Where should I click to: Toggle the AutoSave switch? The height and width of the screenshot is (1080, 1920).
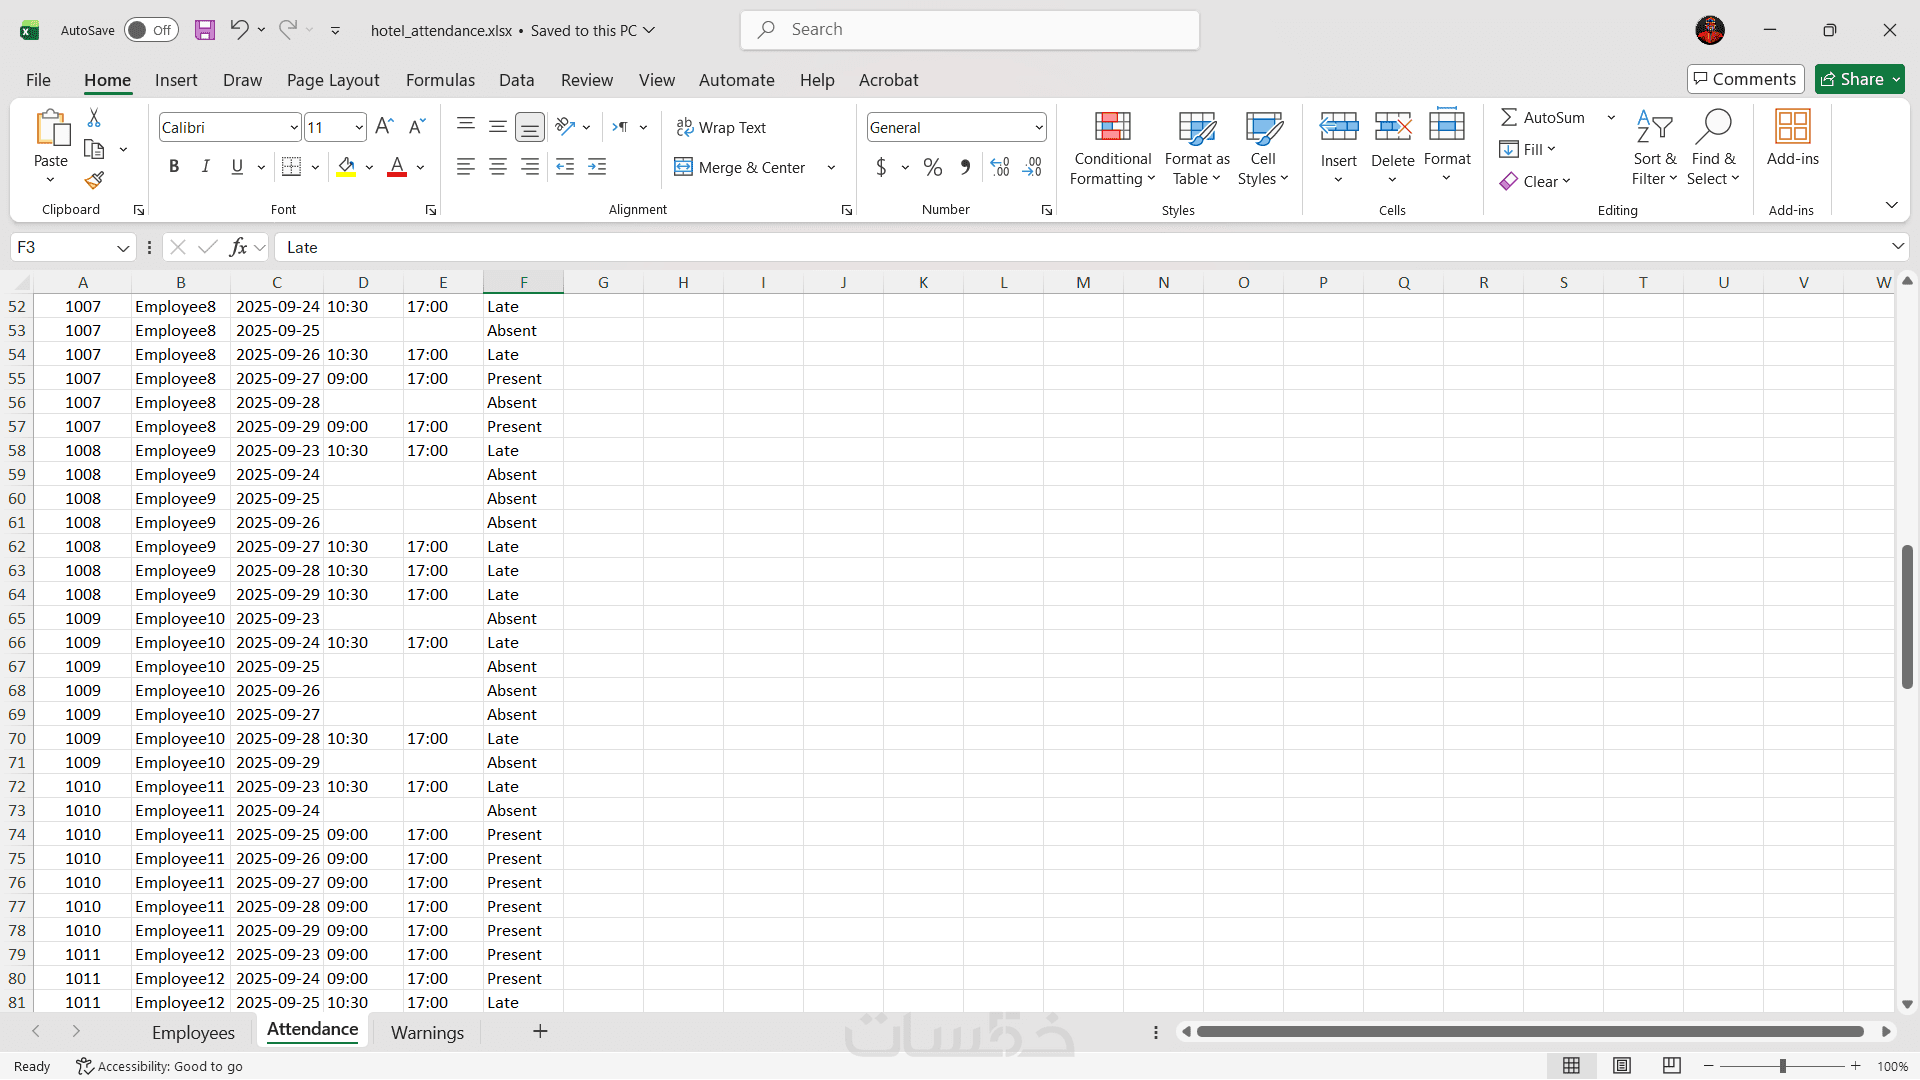pos(151,30)
